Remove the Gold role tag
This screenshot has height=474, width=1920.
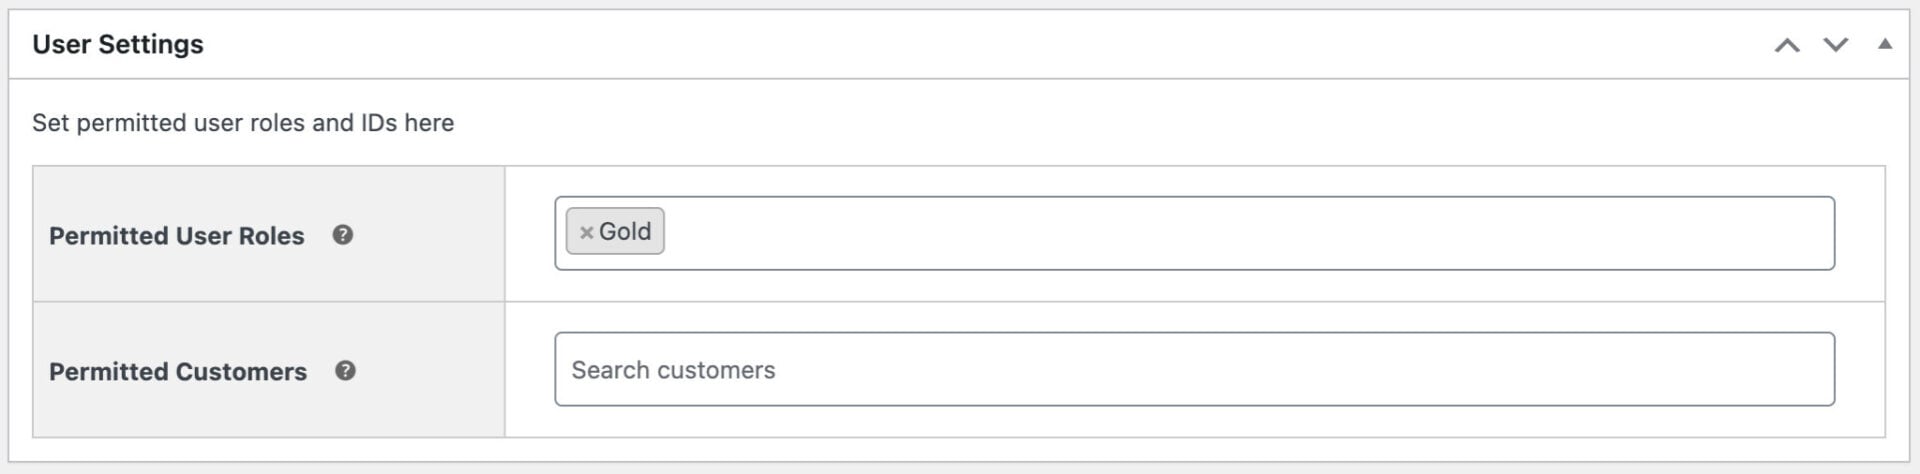pyautogui.click(x=587, y=232)
